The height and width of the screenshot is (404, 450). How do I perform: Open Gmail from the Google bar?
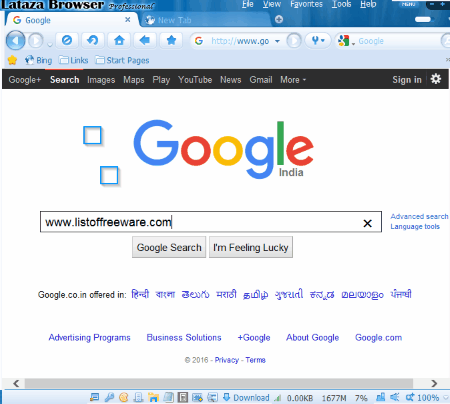click(261, 80)
